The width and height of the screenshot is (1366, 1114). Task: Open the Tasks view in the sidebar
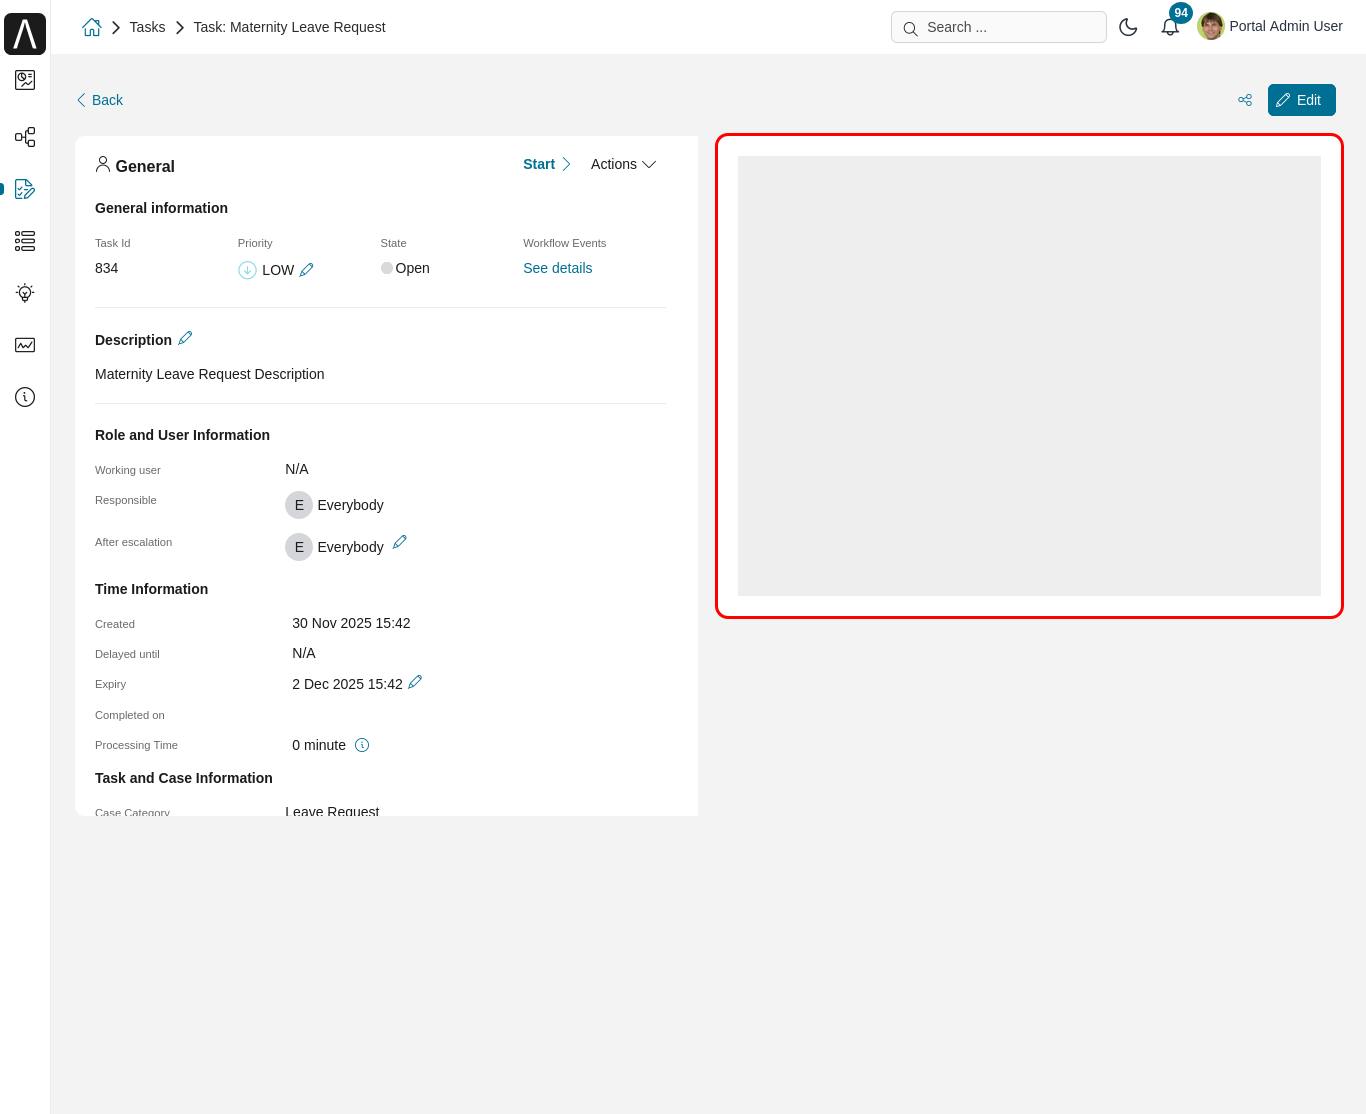[x=24, y=189]
